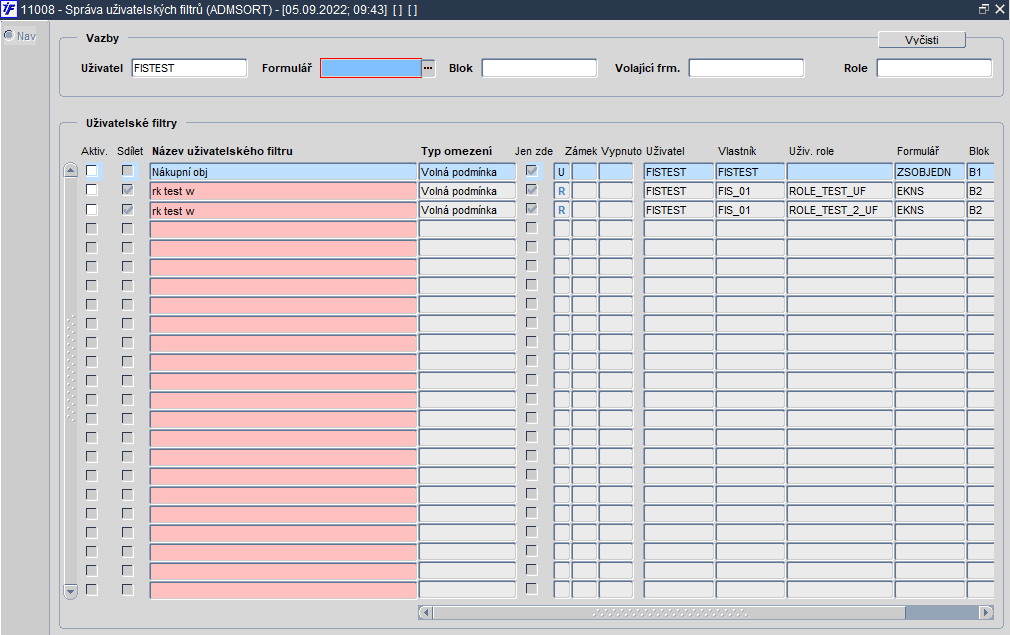Click the application logo in title bar
This screenshot has width=1010, height=635.
point(9,9)
